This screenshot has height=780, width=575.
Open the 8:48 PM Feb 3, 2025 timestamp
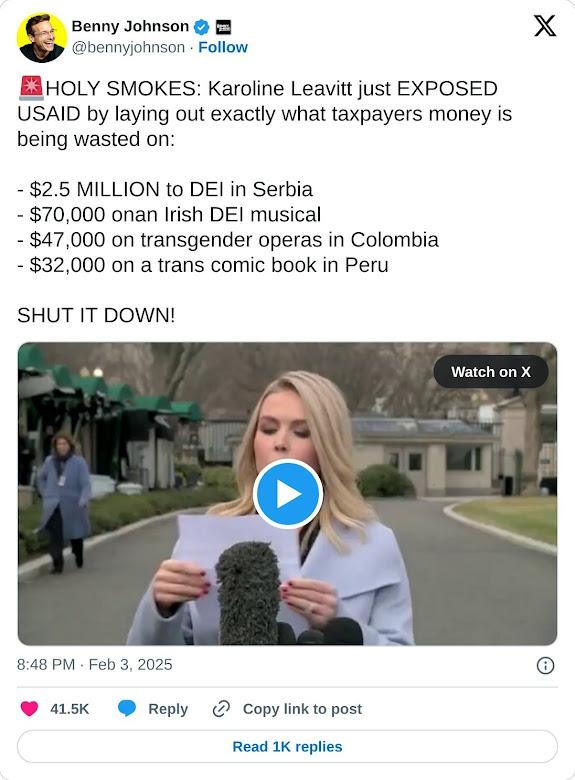95,665
